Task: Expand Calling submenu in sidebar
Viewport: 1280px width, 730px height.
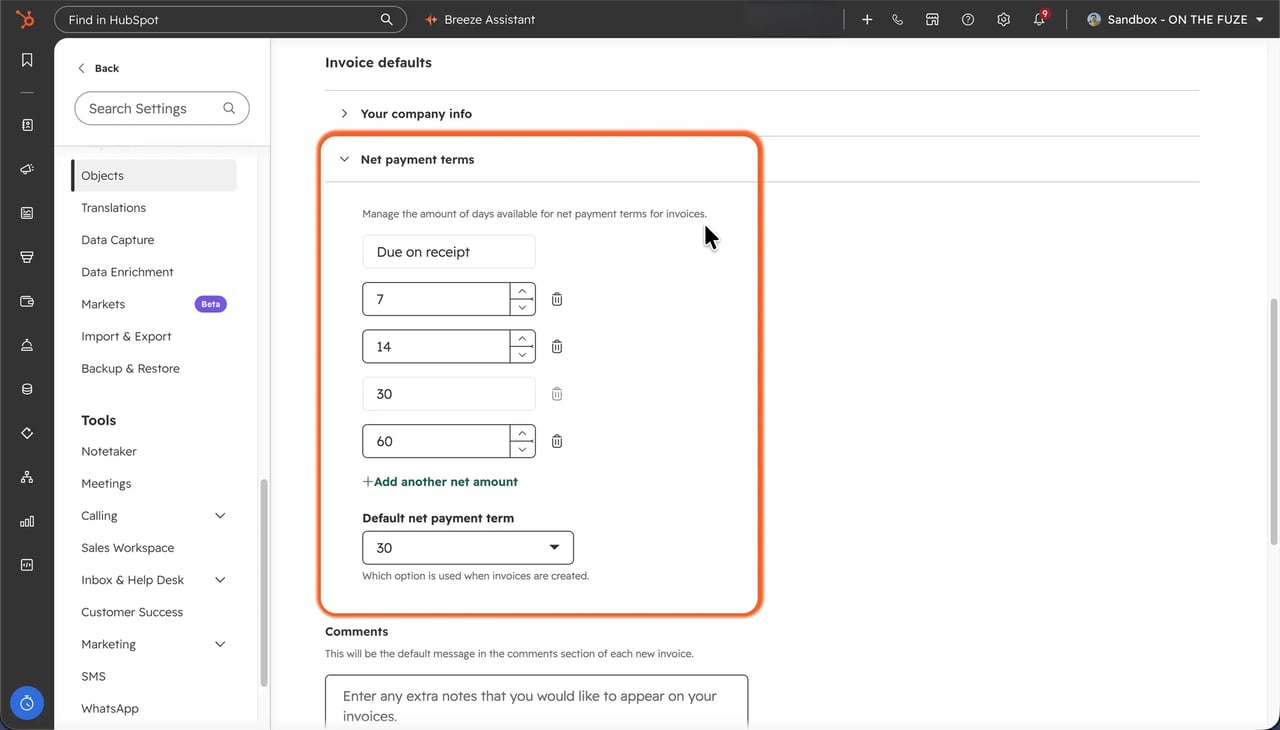Action: [x=220, y=515]
